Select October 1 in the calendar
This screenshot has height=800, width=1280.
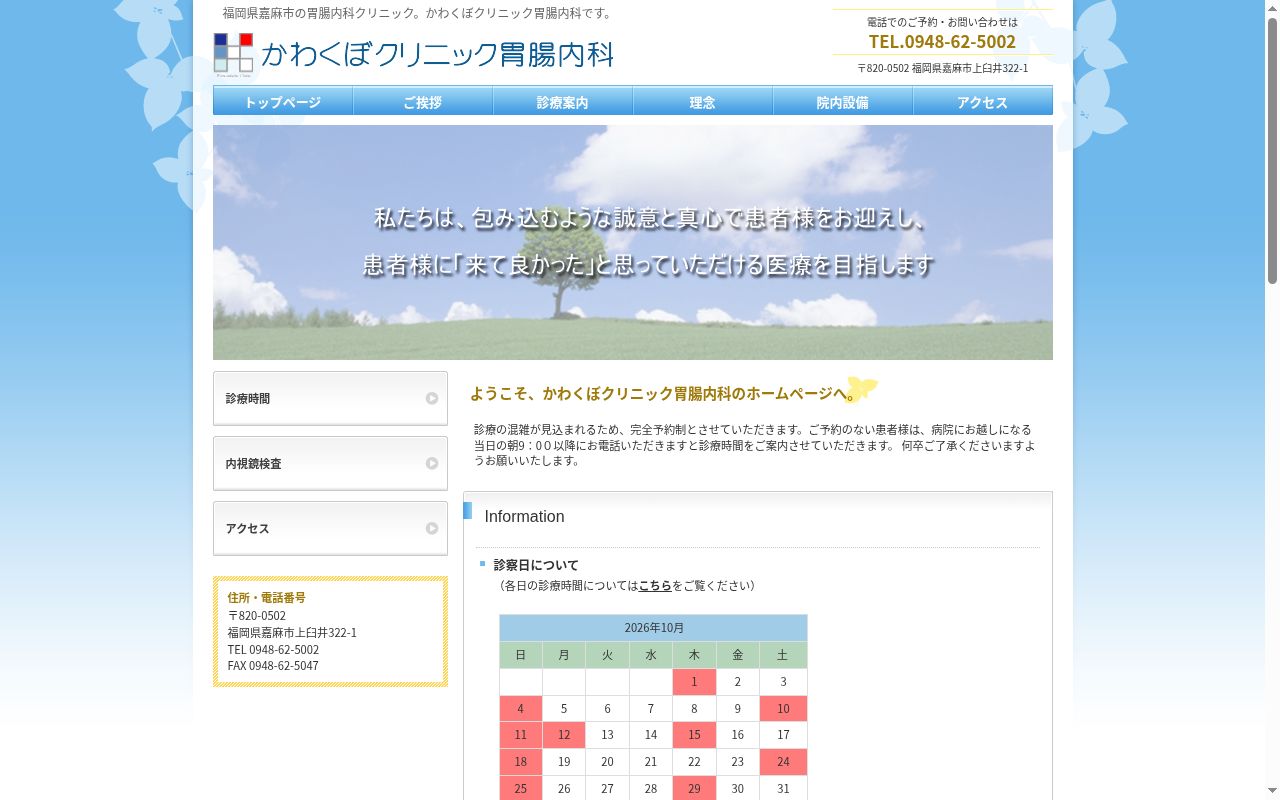click(694, 682)
